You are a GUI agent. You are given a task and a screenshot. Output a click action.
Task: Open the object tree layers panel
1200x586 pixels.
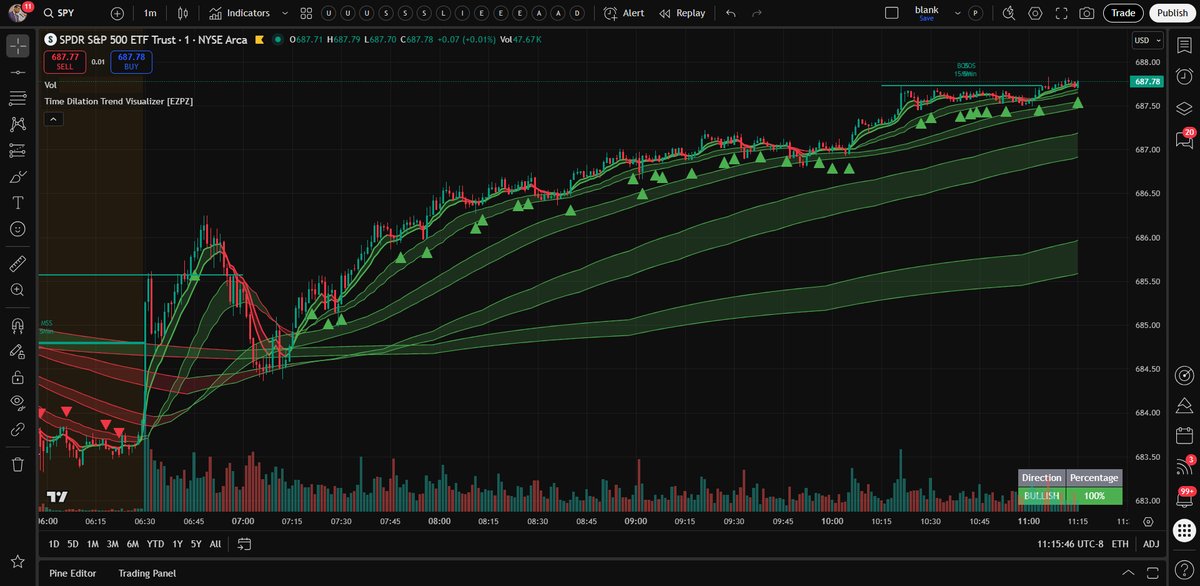pos(1185,108)
